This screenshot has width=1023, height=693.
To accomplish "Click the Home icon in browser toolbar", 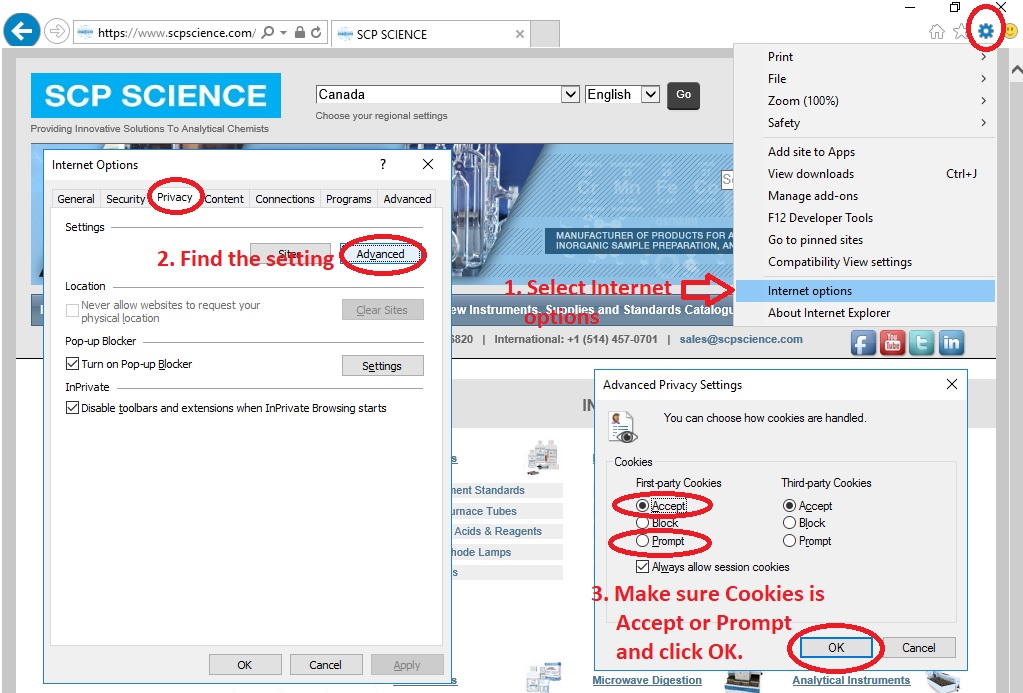I will point(937,31).
